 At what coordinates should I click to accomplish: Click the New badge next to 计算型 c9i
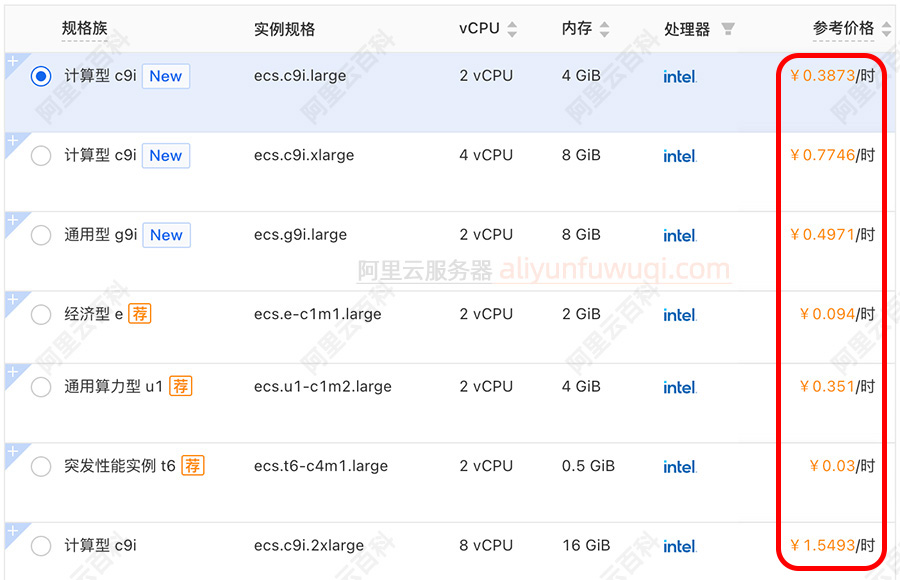click(x=165, y=76)
